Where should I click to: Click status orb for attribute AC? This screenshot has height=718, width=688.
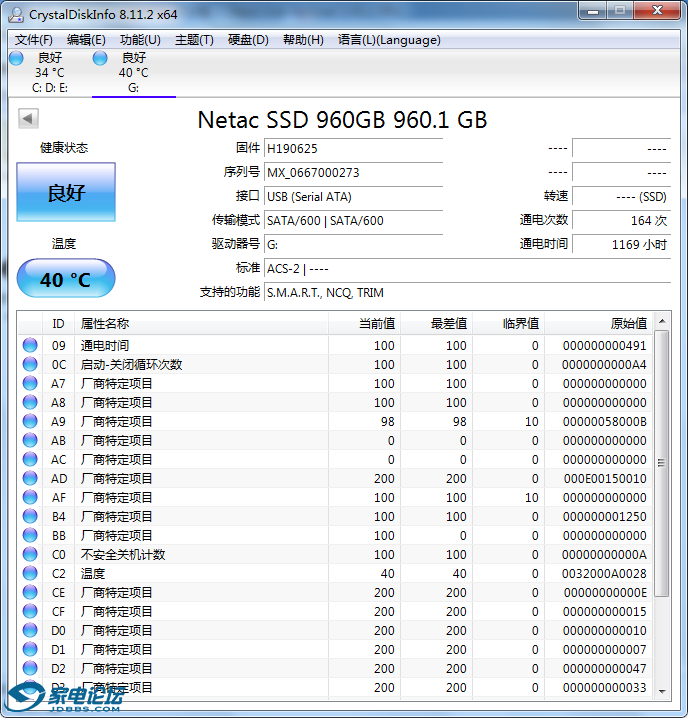point(30,459)
